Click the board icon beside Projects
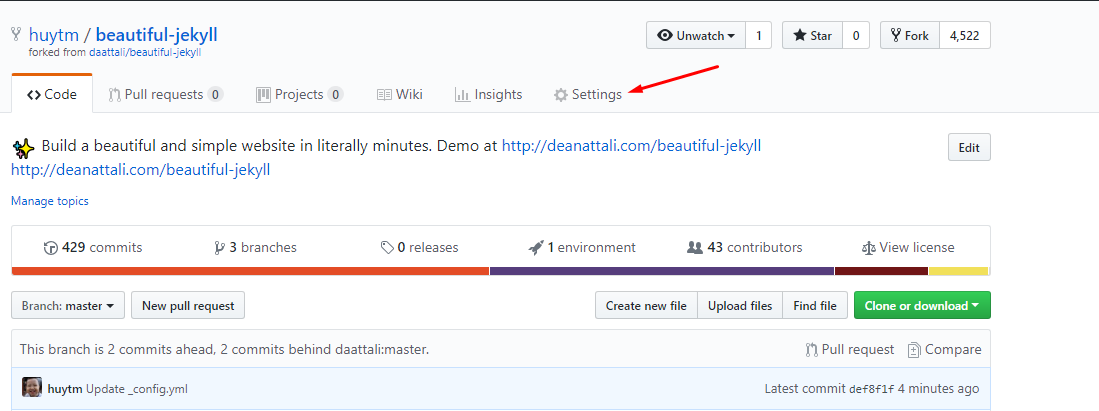1099x411 pixels. pyautogui.click(x=264, y=95)
